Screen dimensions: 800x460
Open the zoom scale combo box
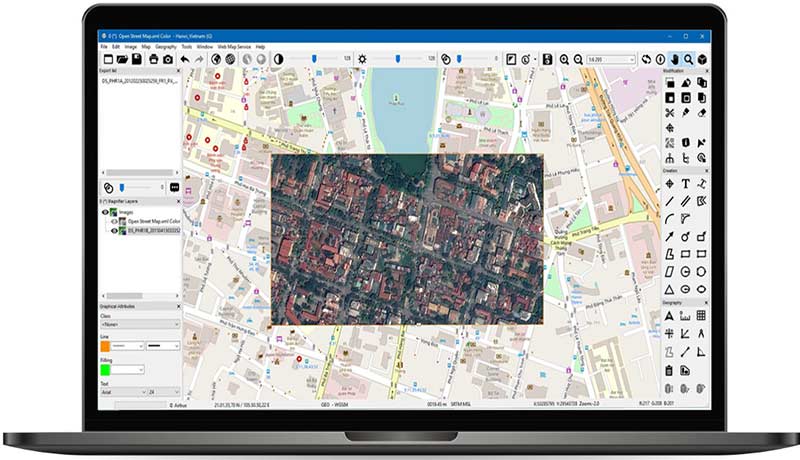[608, 60]
